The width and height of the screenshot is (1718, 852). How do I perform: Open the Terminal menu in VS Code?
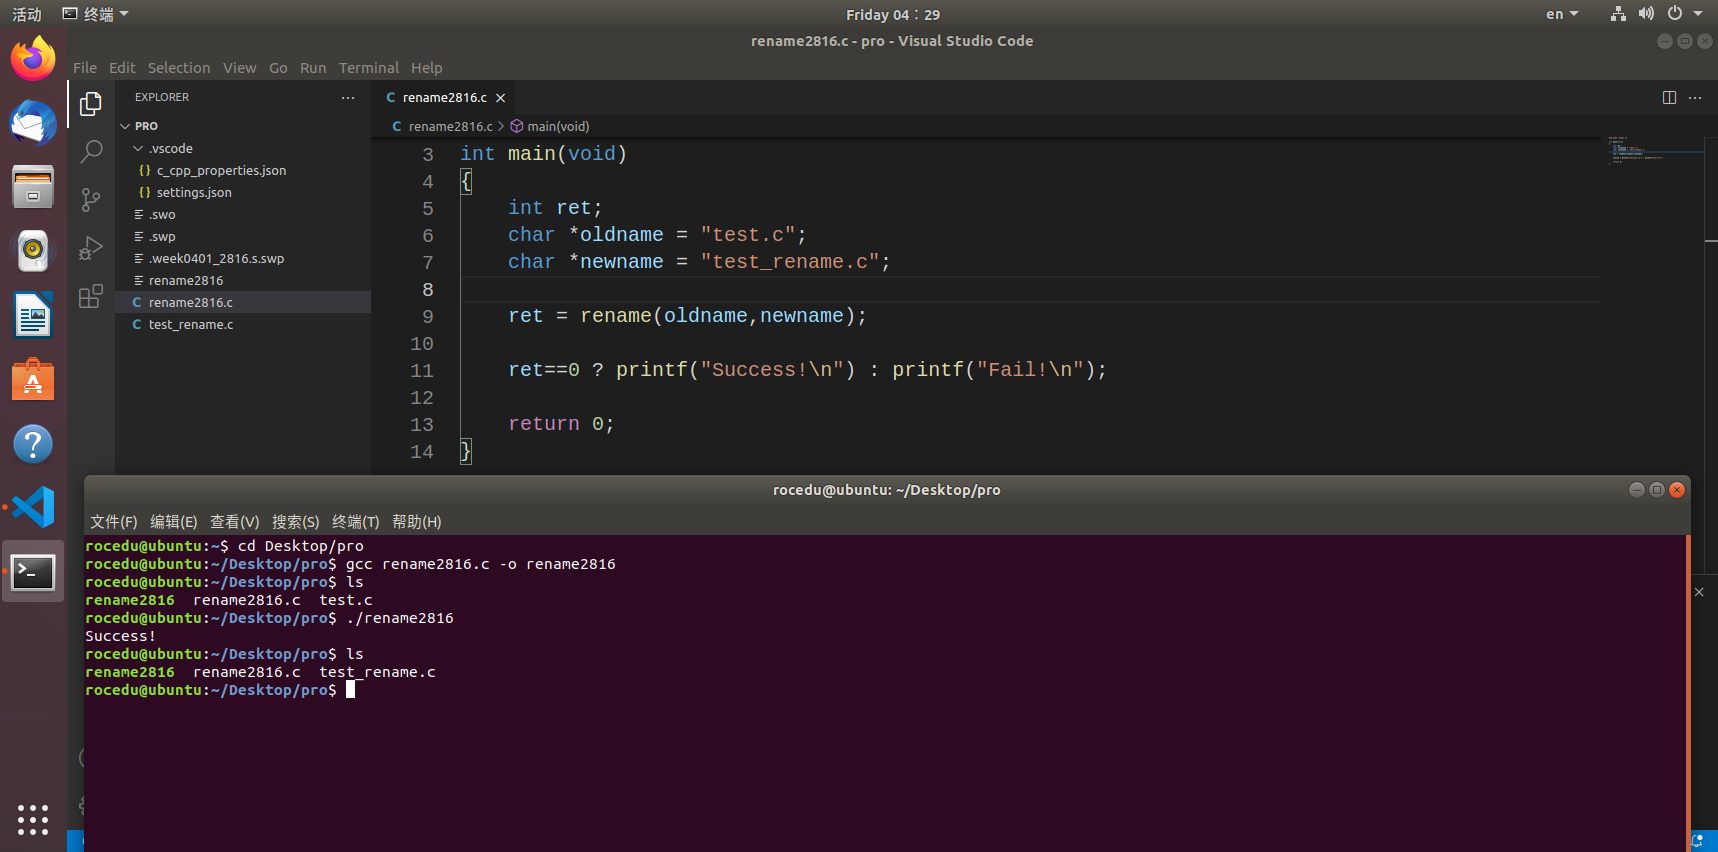click(x=368, y=68)
